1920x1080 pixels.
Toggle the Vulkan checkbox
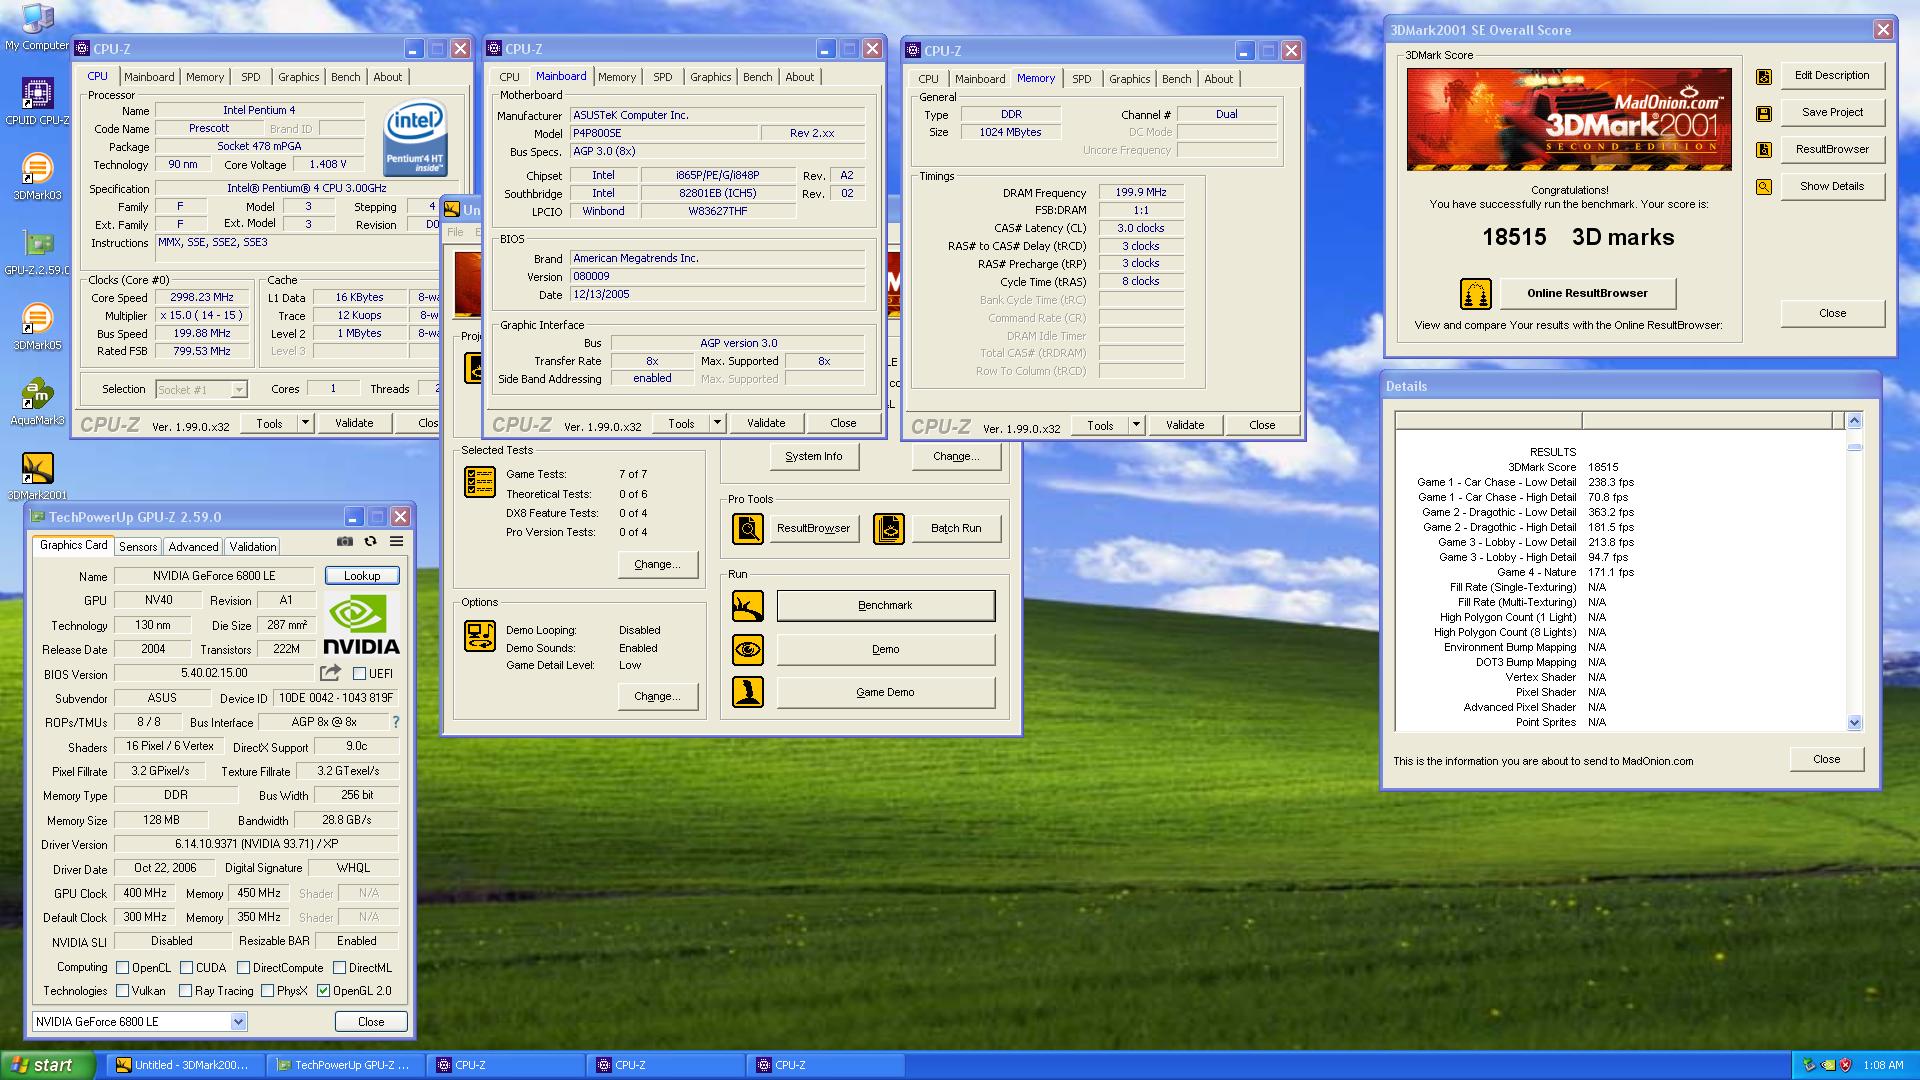point(122,990)
